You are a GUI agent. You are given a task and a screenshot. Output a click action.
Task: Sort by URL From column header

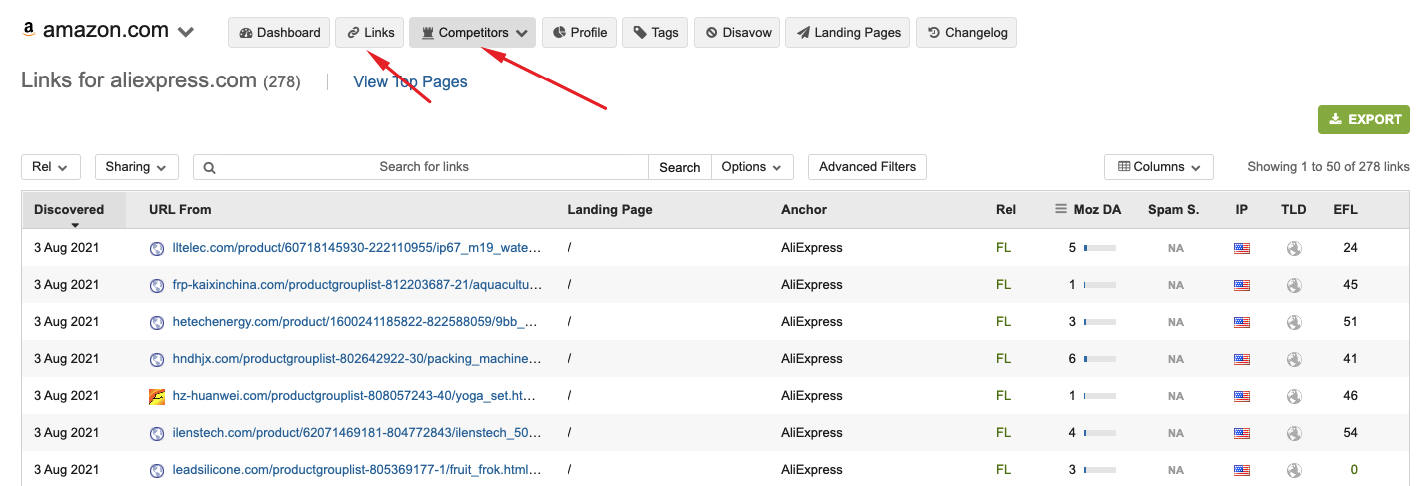(180, 209)
